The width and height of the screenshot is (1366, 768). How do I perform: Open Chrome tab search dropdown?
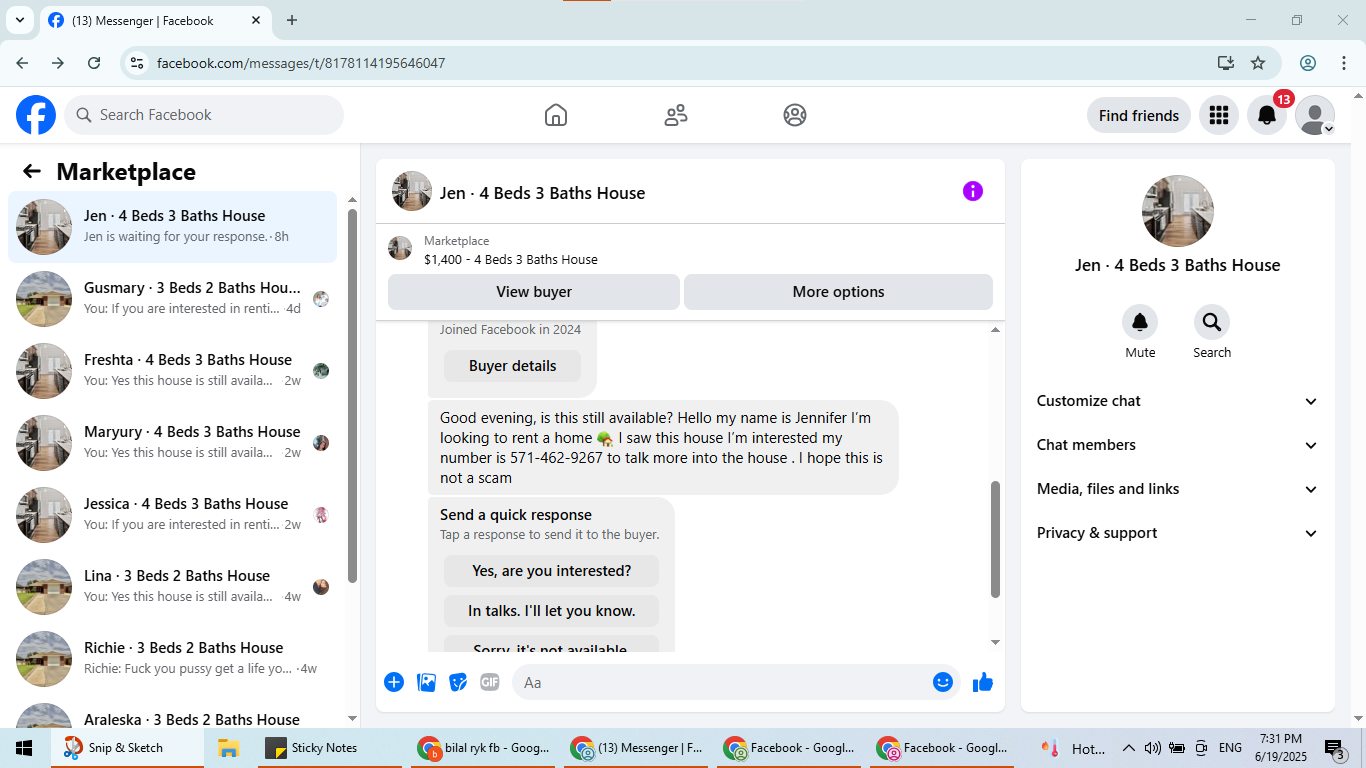coord(19,20)
